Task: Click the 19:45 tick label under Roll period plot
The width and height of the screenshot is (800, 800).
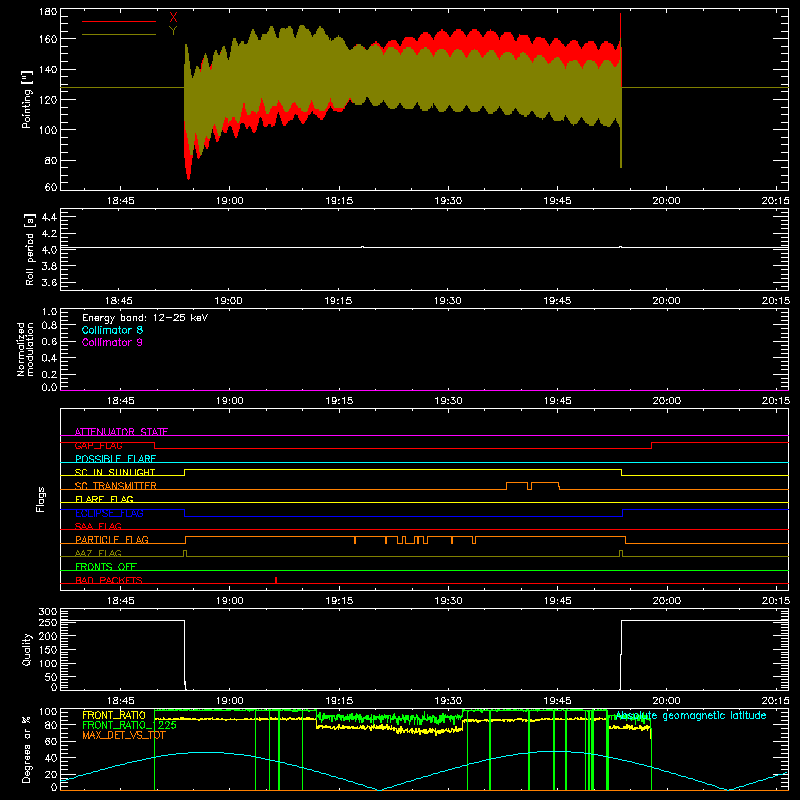Action: coord(557,301)
